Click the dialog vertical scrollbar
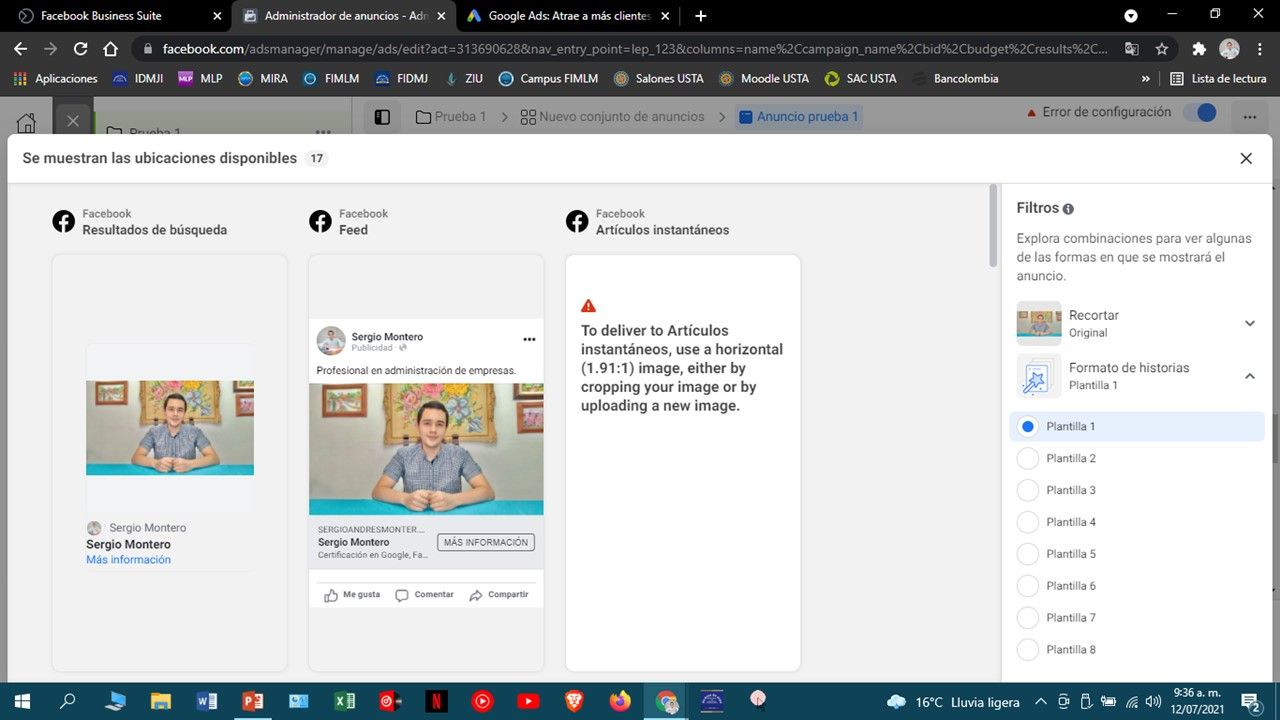Image resolution: width=1280 pixels, height=720 pixels. click(993, 225)
